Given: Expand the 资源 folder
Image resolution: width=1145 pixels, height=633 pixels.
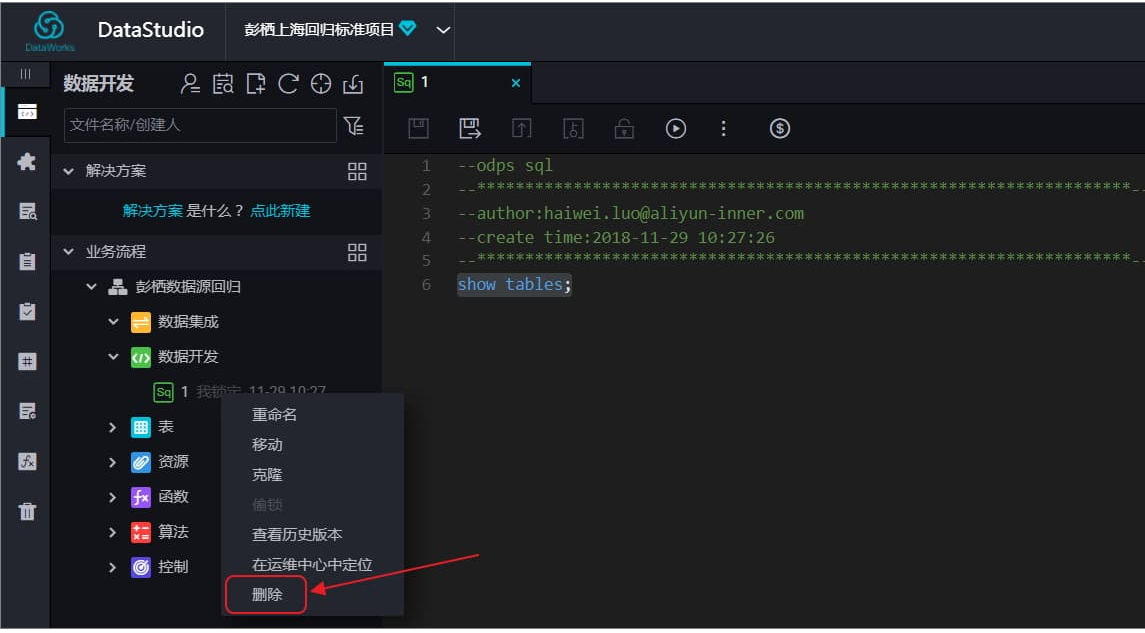Looking at the screenshot, I should click(113, 462).
